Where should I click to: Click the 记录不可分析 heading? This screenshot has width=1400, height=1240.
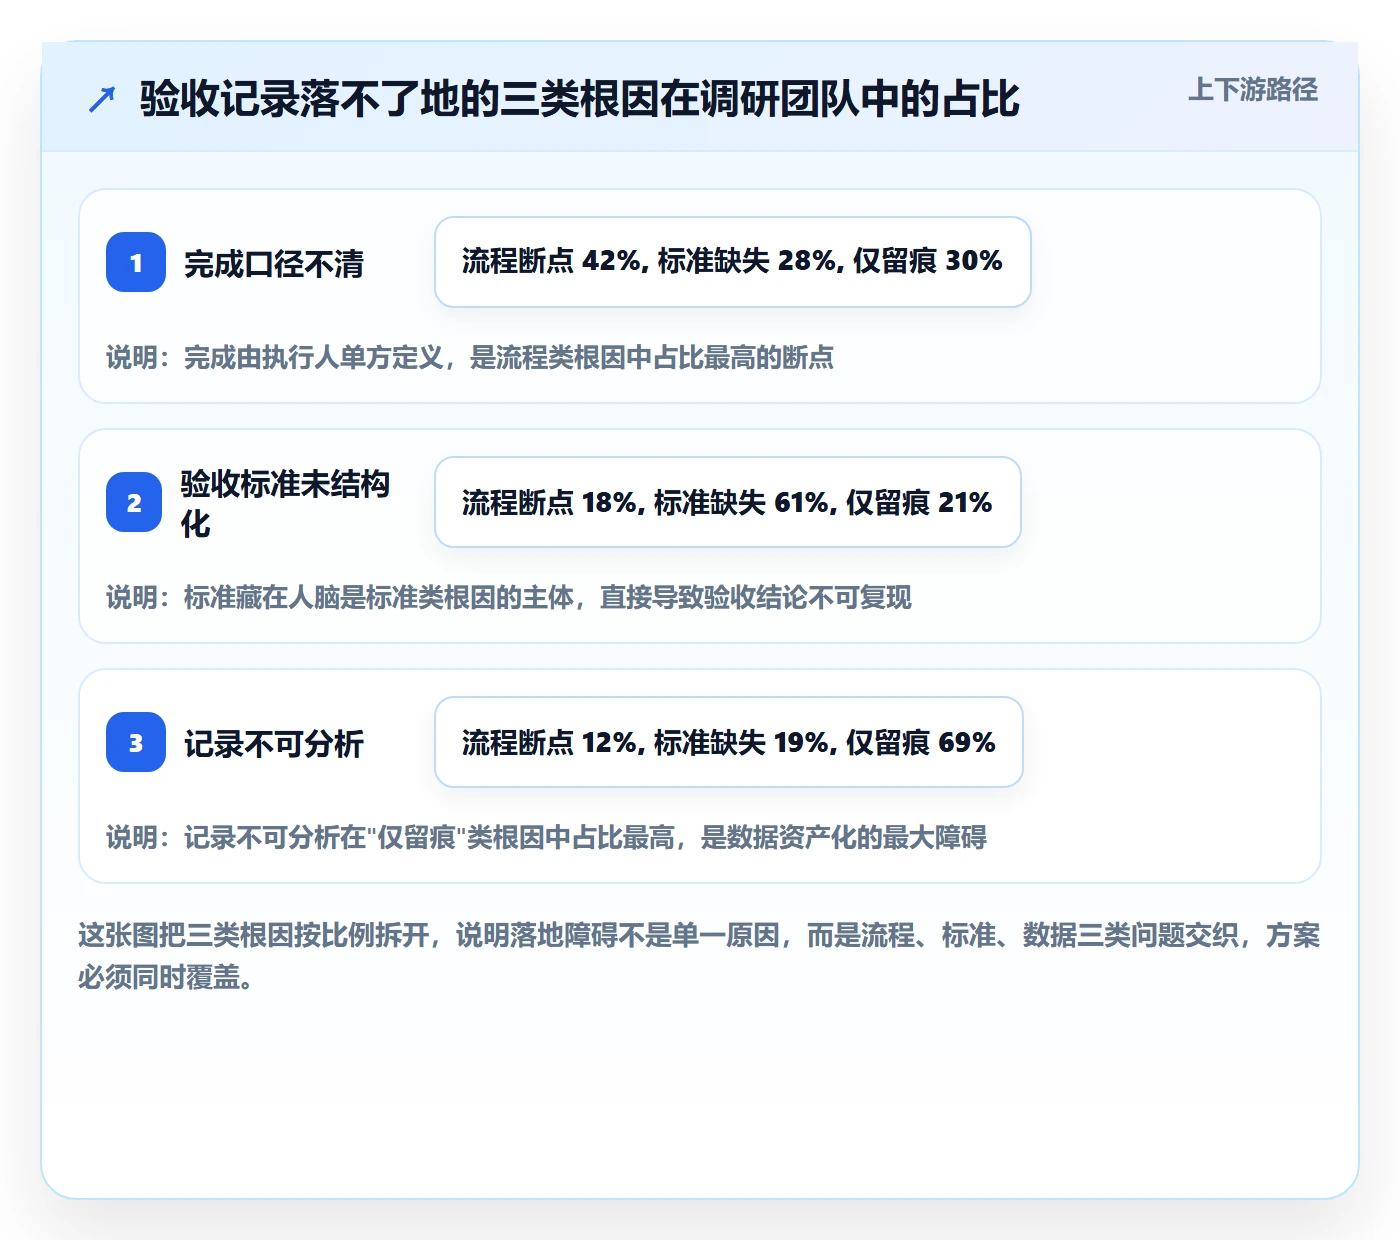(274, 744)
